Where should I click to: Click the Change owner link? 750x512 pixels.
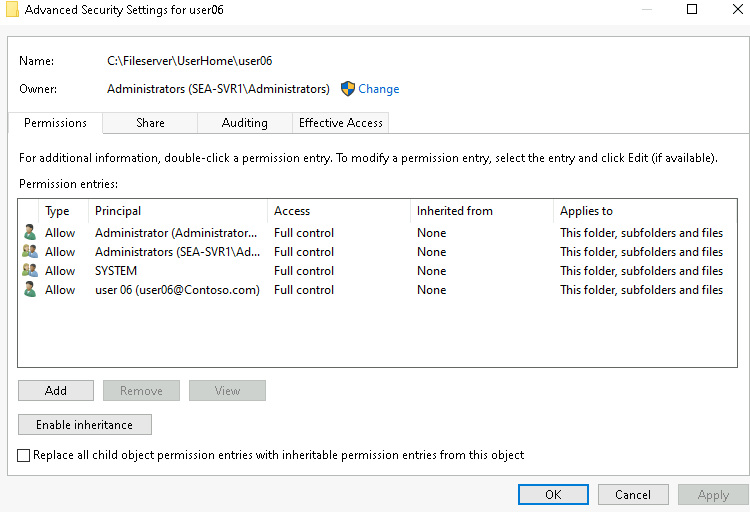[x=378, y=89]
